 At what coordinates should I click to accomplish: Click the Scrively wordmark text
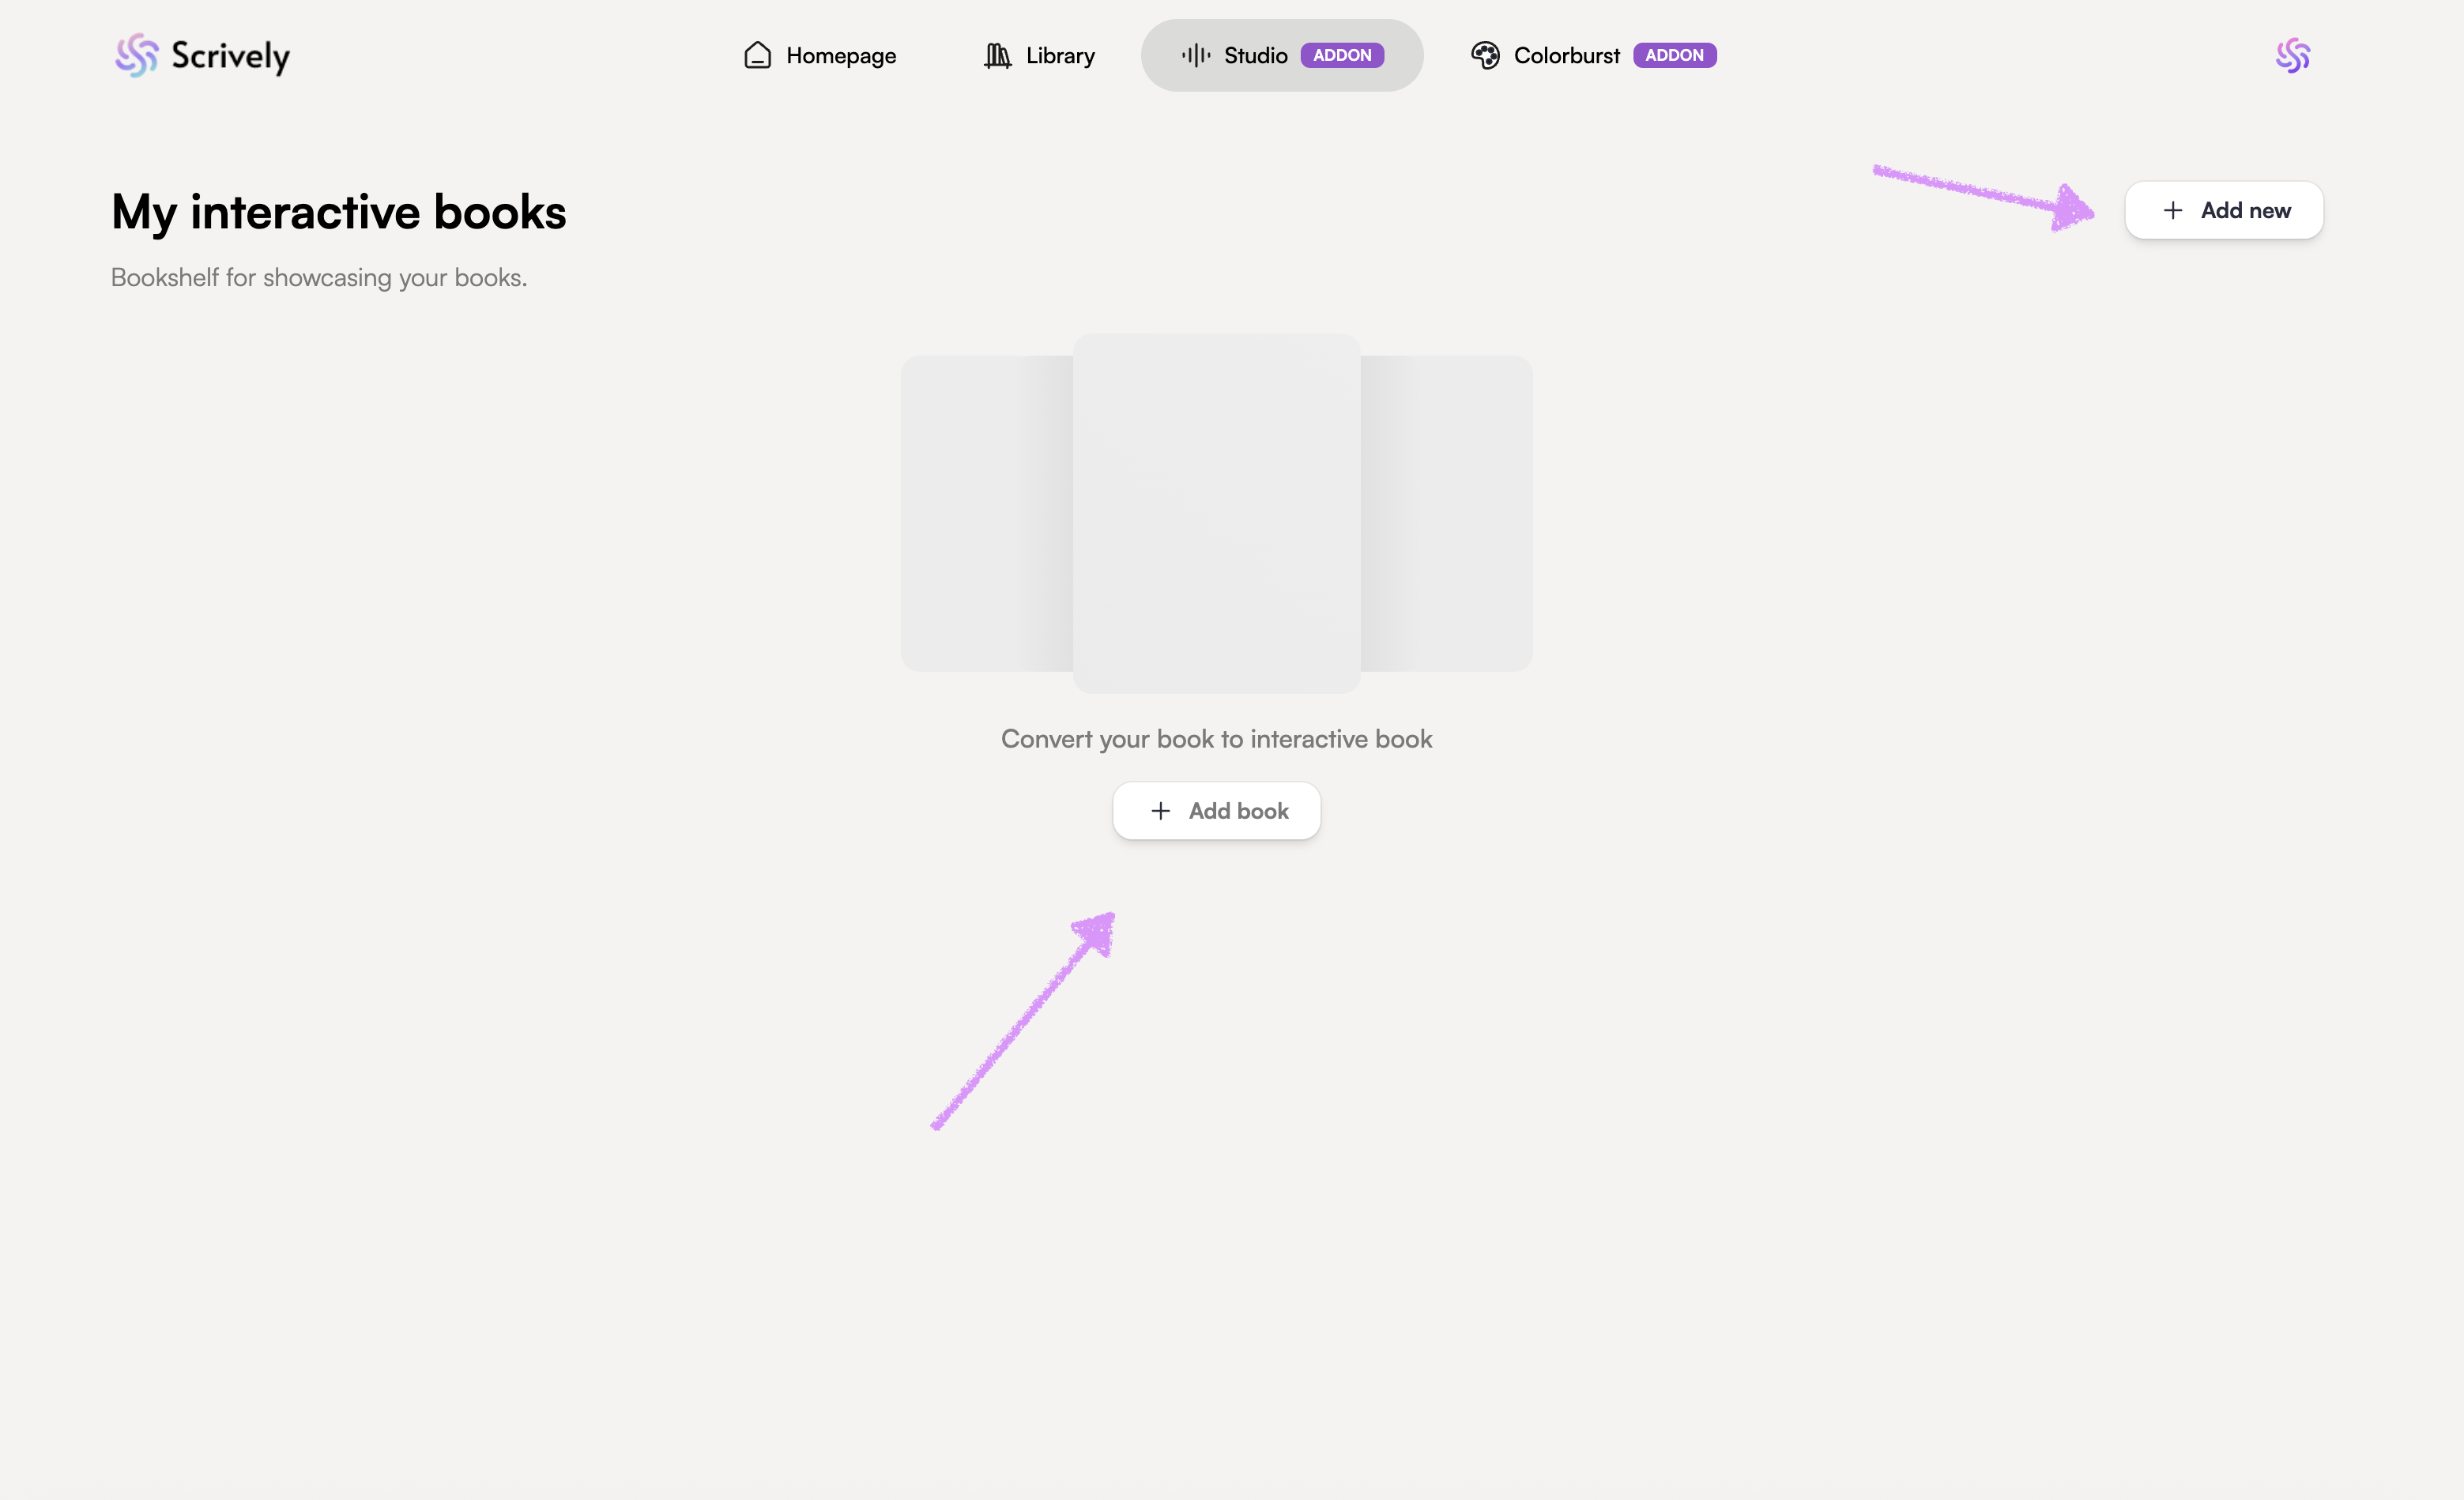pos(230,56)
